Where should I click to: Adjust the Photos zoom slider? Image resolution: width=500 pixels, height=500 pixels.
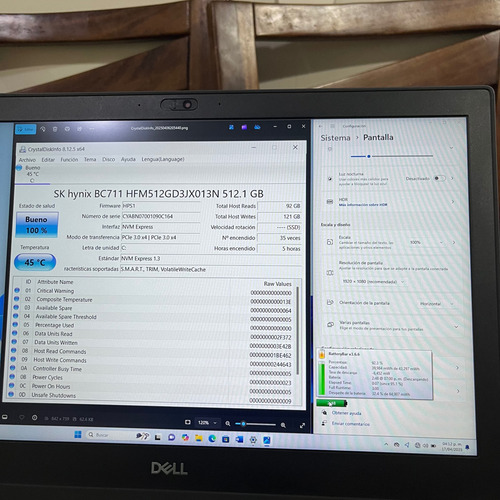click(255, 424)
